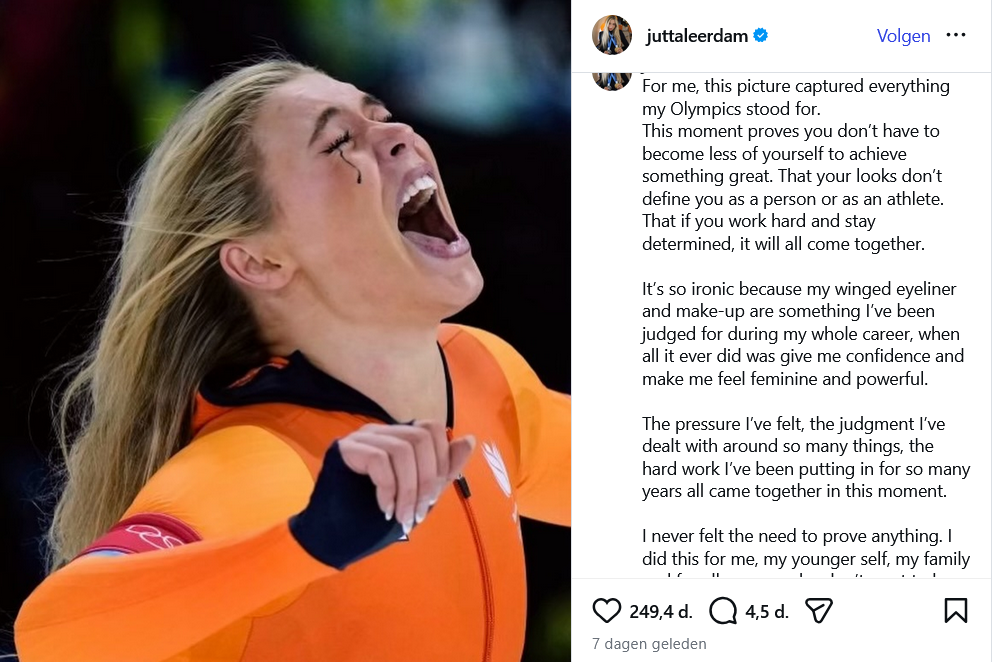This screenshot has width=992, height=662.
Task: Share the post with the paper plane icon
Action: point(819,611)
